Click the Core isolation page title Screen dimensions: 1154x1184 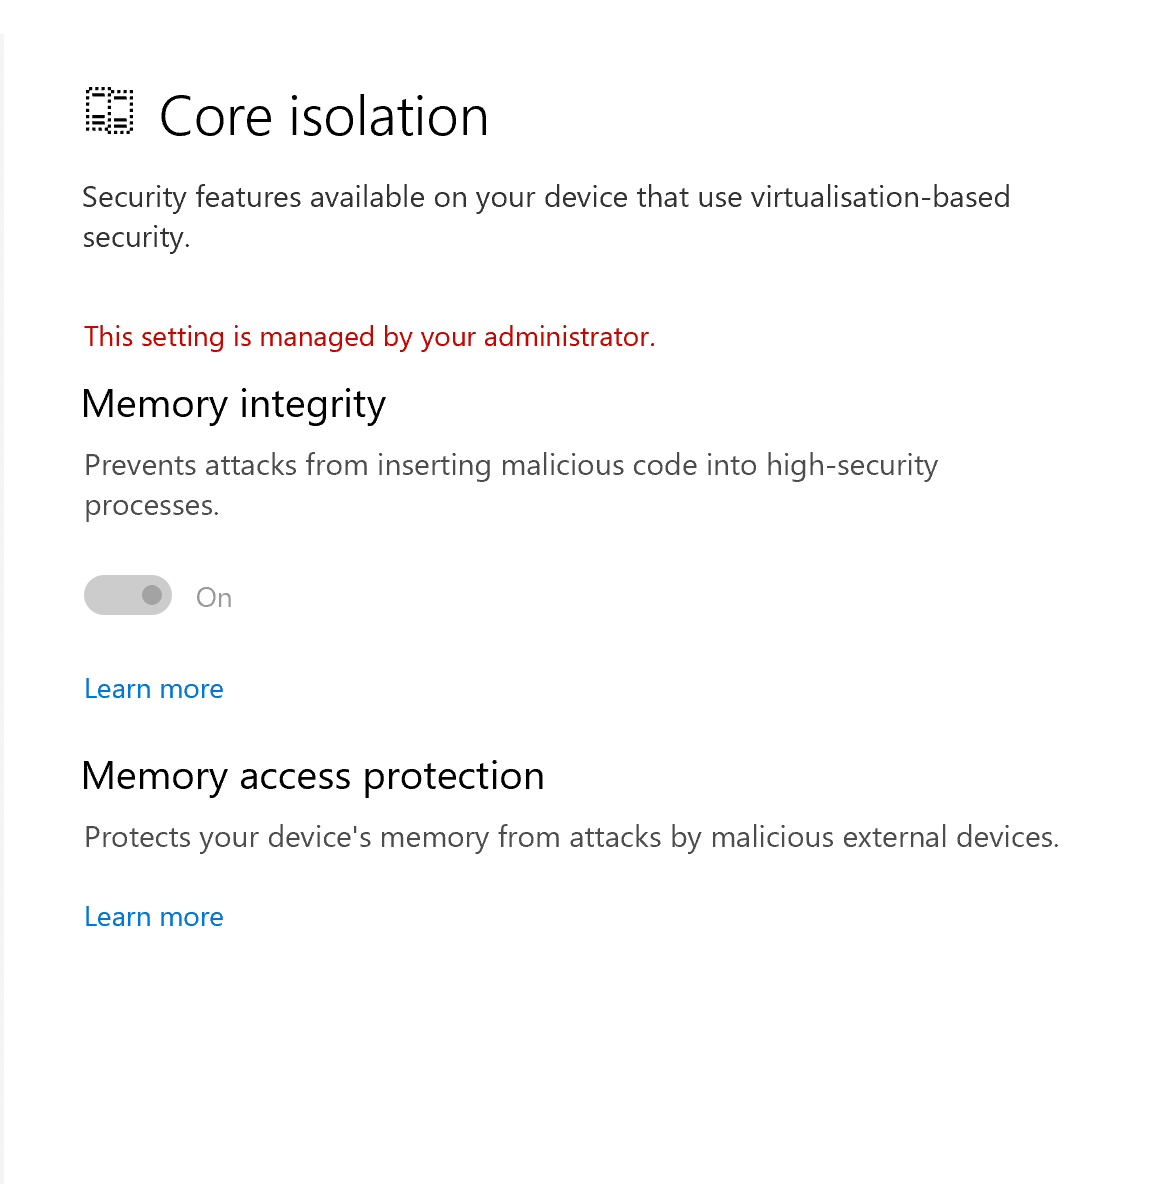pyautogui.click(x=323, y=115)
